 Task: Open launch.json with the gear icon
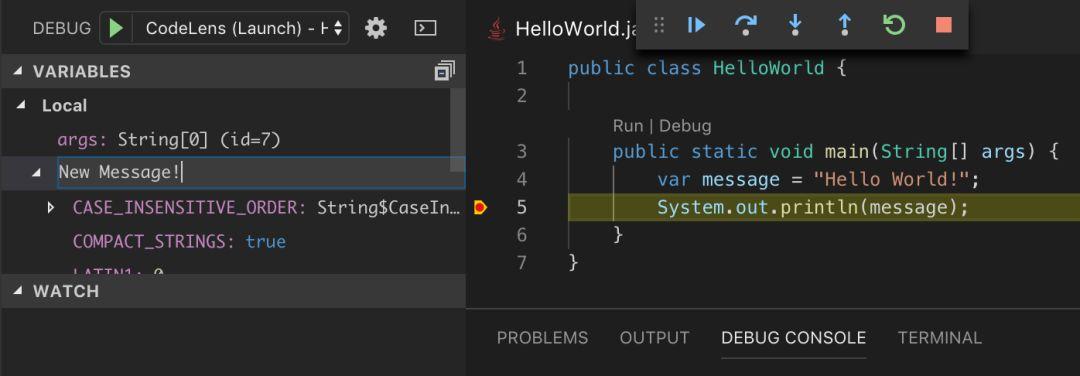click(x=375, y=28)
